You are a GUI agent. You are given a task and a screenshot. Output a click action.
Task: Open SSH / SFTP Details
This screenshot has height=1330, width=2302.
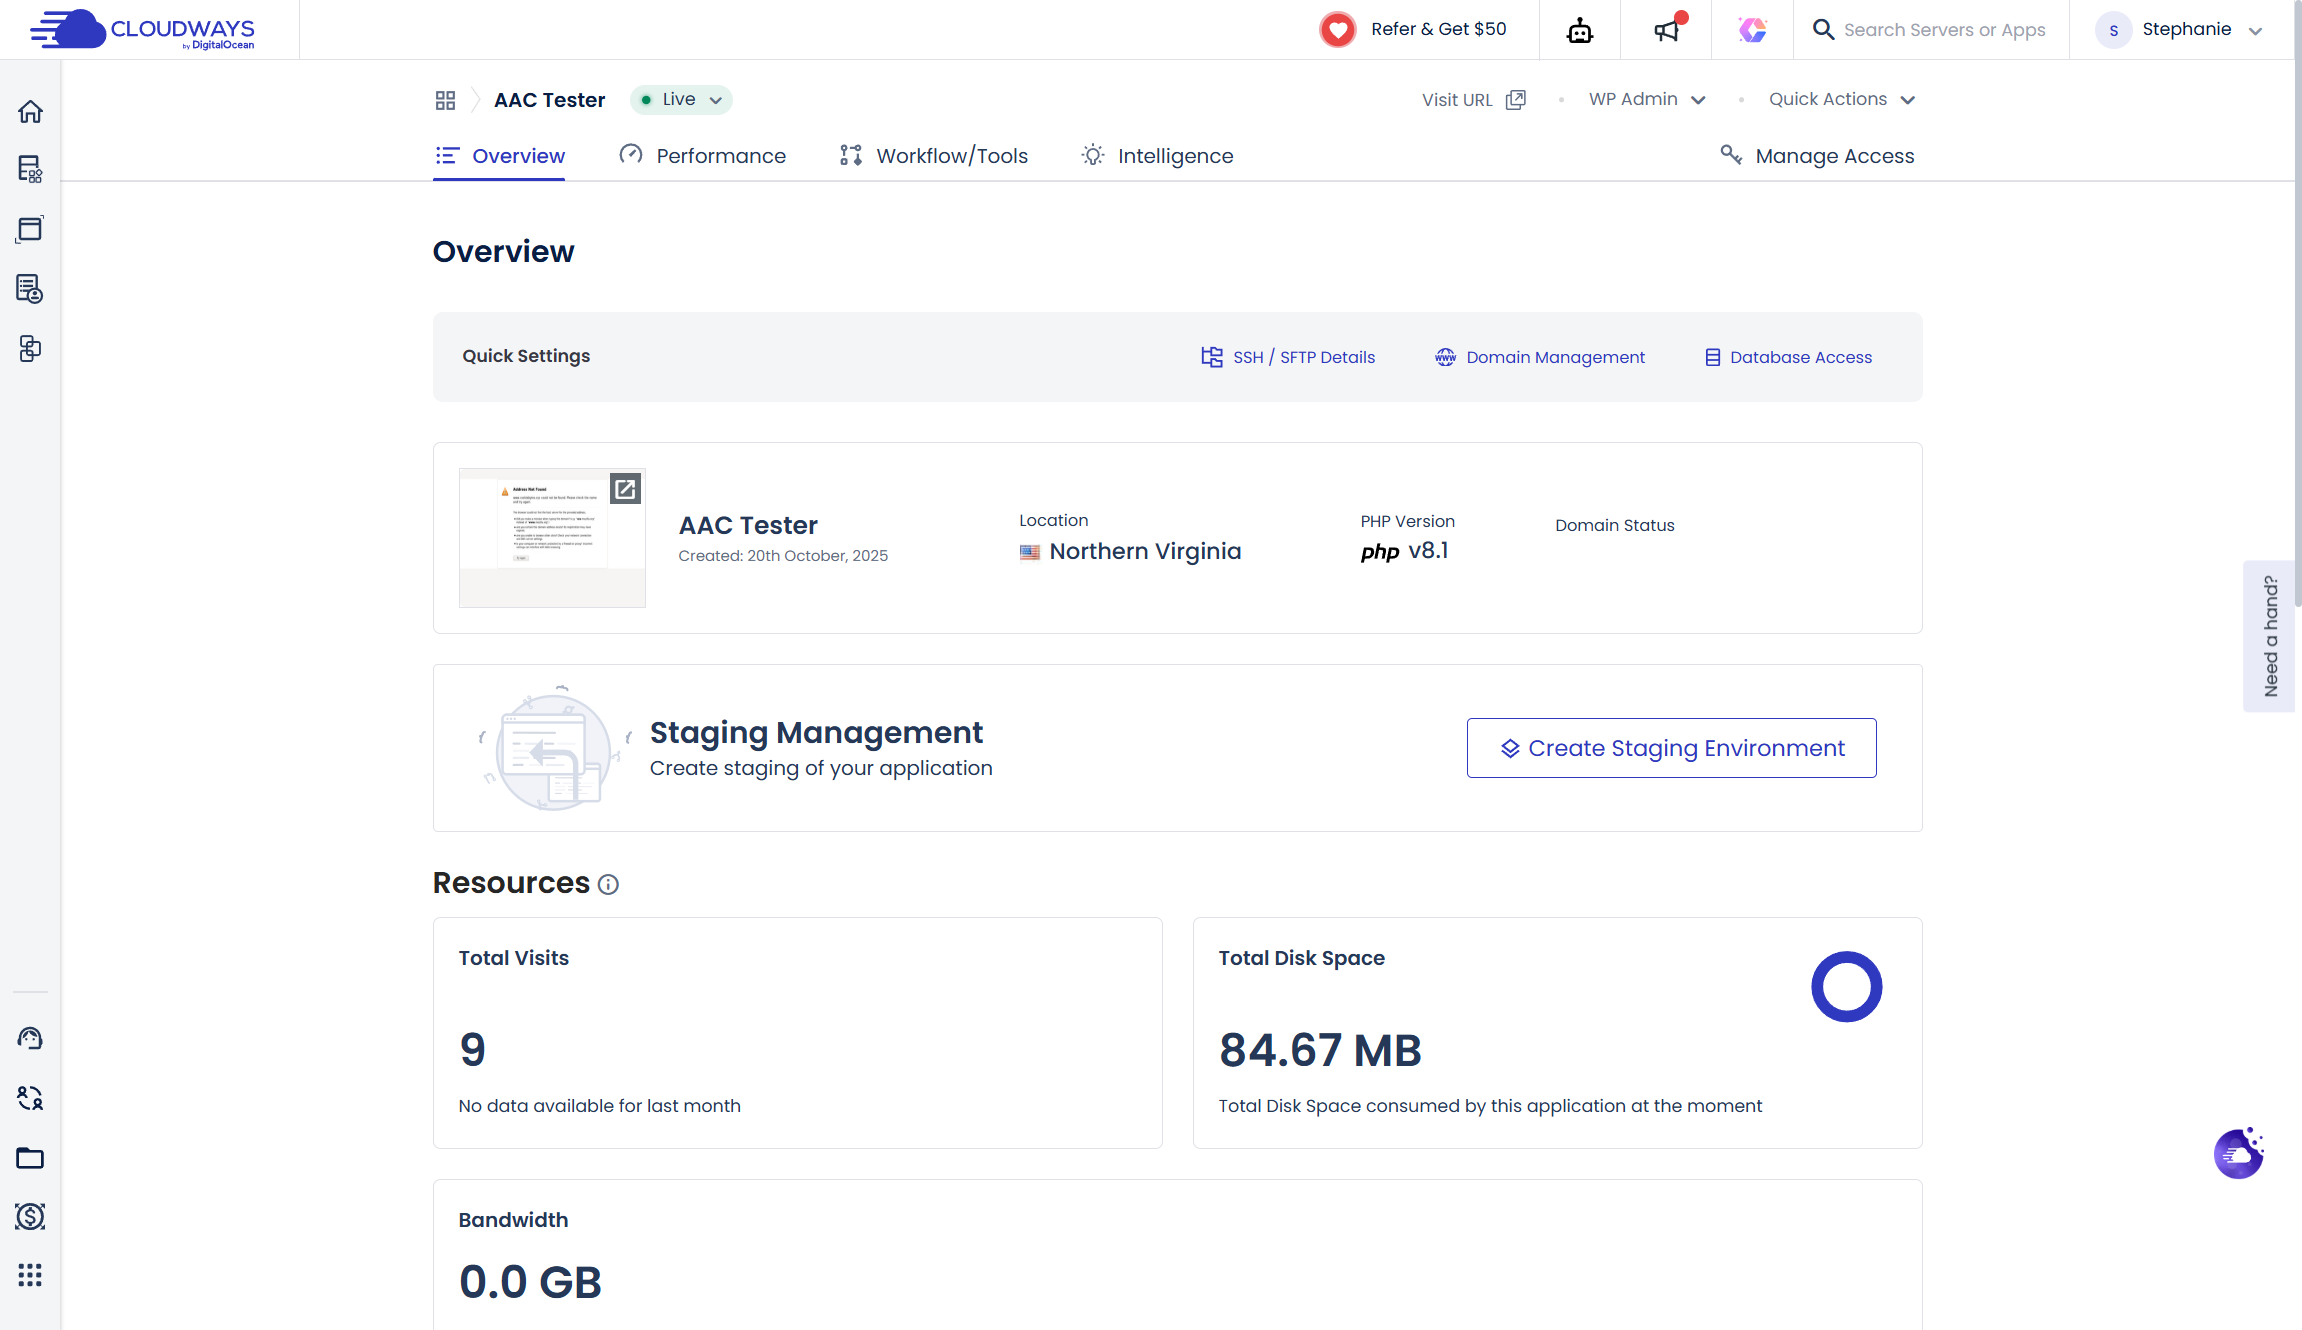click(1288, 357)
